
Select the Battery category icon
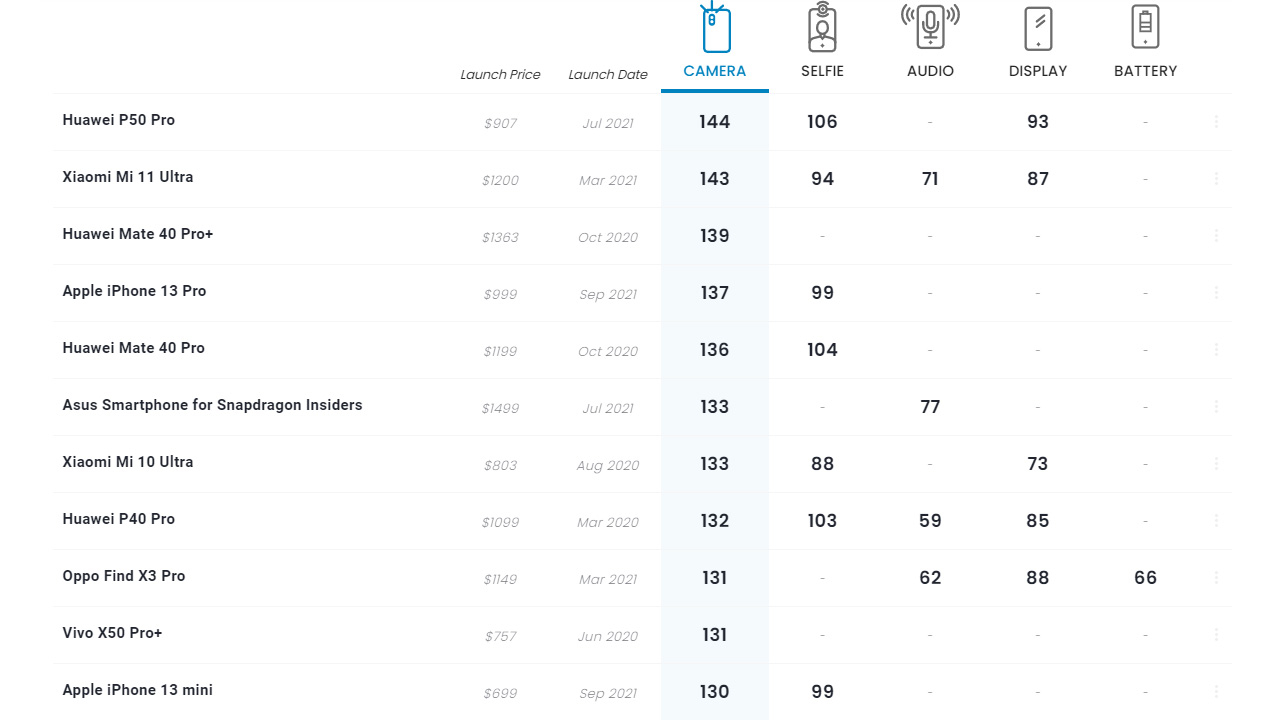tap(1145, 26)
